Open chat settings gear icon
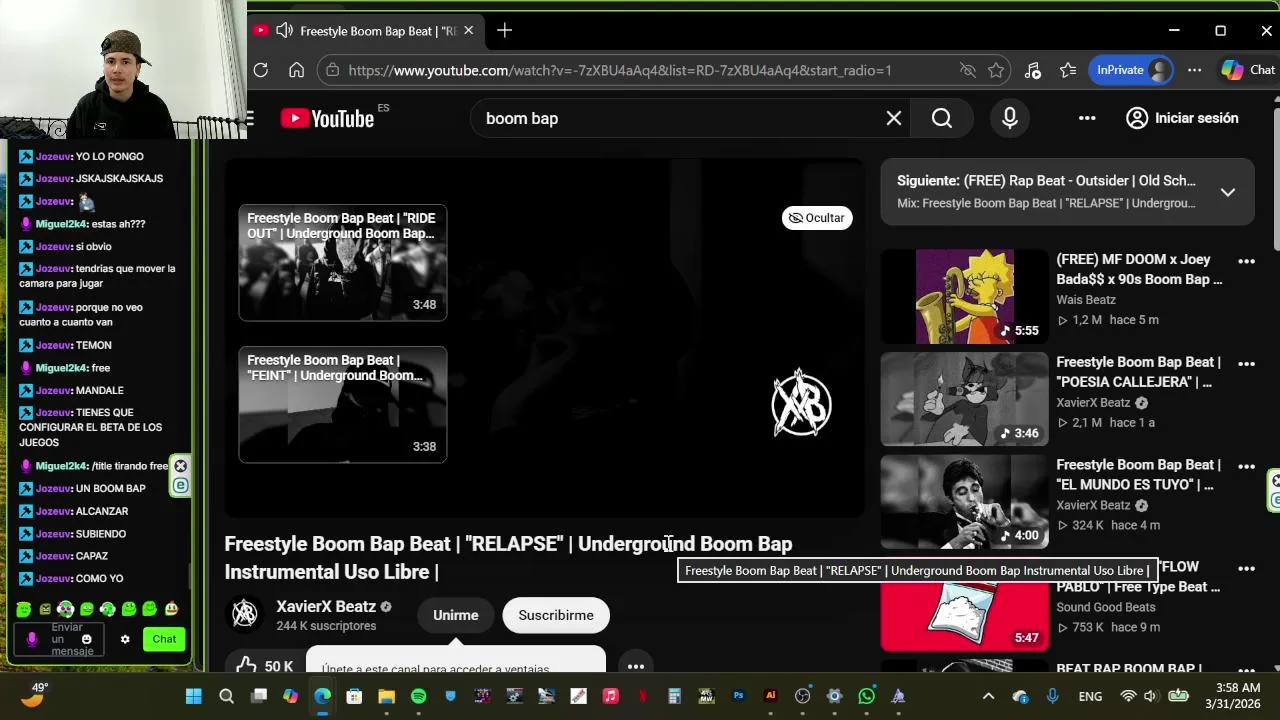1280x720 pixels. [x=125, y=639]
